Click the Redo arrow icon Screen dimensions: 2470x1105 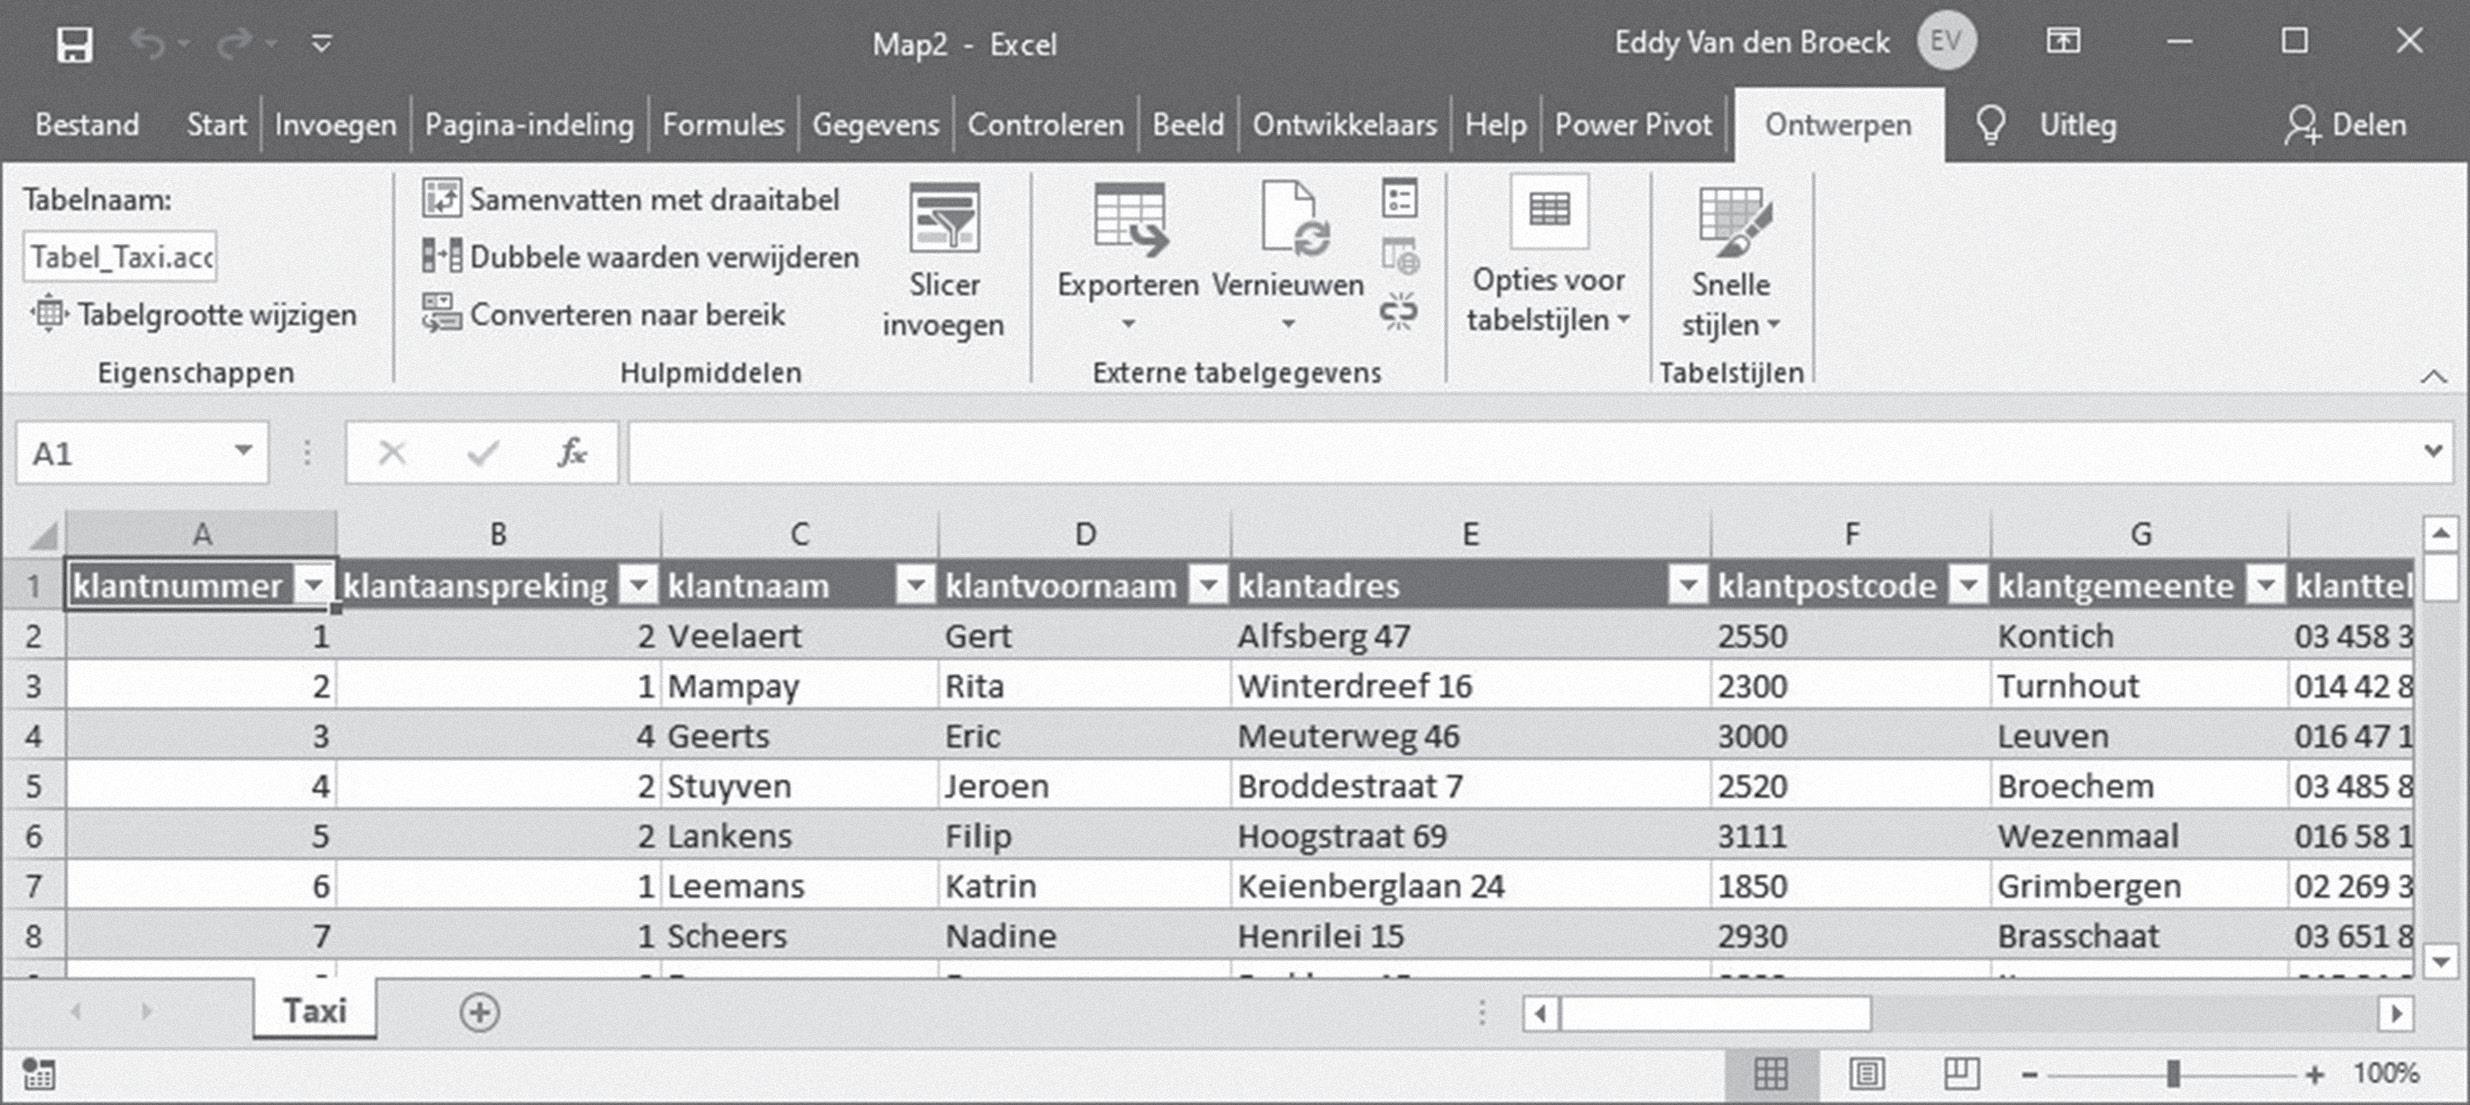(235, 44)
